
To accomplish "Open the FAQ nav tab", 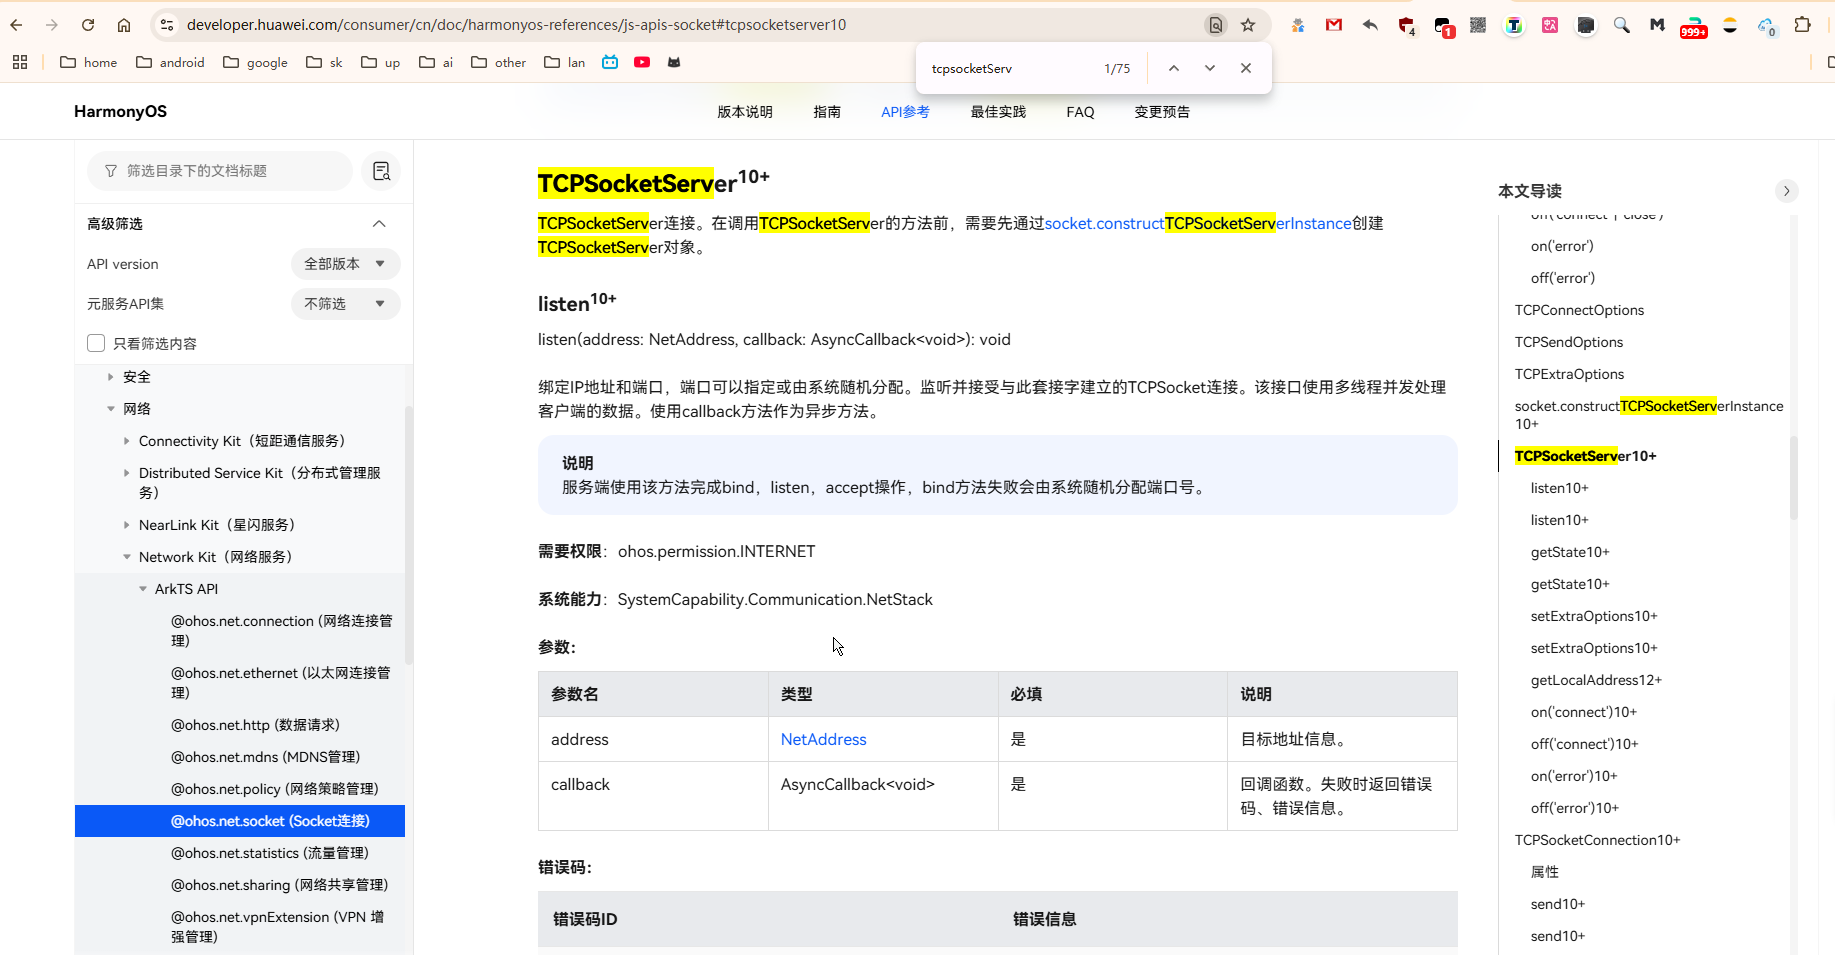I will (x=1080, y=112).
